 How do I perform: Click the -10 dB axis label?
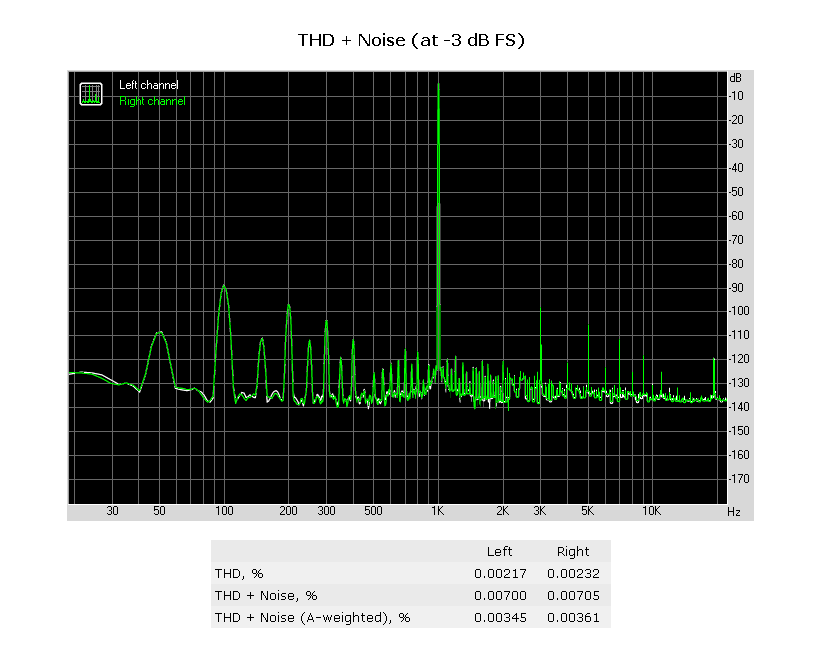click(736, 96)
